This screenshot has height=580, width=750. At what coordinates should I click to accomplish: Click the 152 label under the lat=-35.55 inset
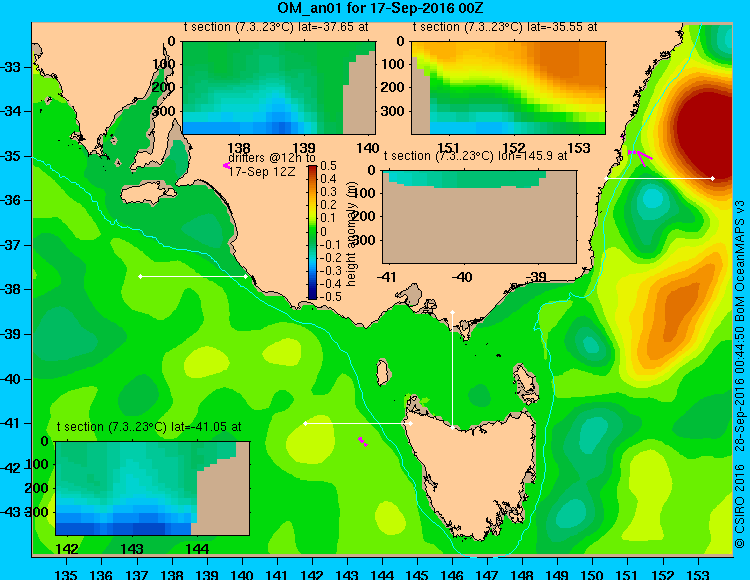coord(514,148)
